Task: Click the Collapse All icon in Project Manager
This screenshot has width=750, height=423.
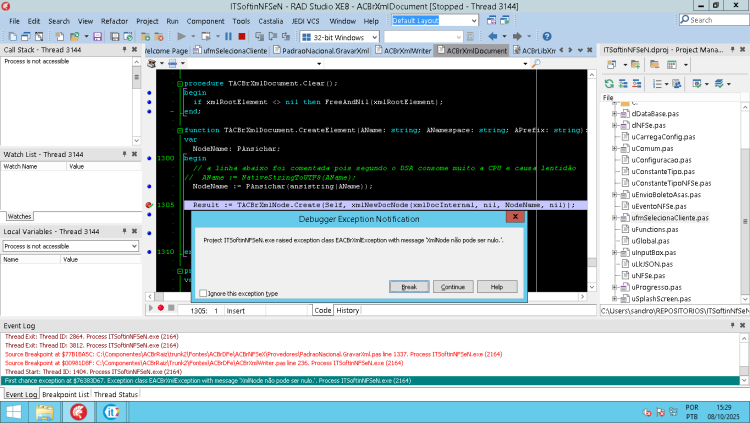Action: point(637,84)
